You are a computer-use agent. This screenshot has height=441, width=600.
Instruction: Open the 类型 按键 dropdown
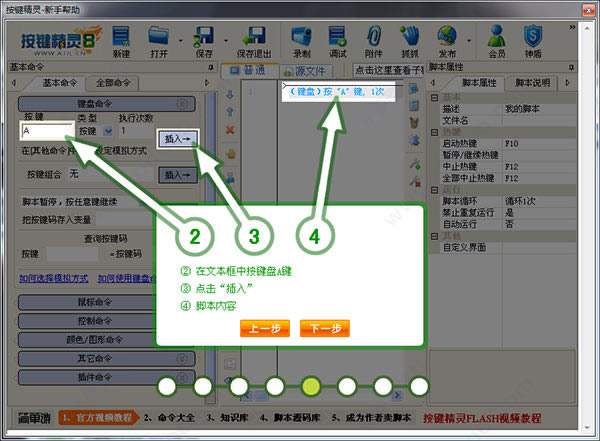coord(108,131)
